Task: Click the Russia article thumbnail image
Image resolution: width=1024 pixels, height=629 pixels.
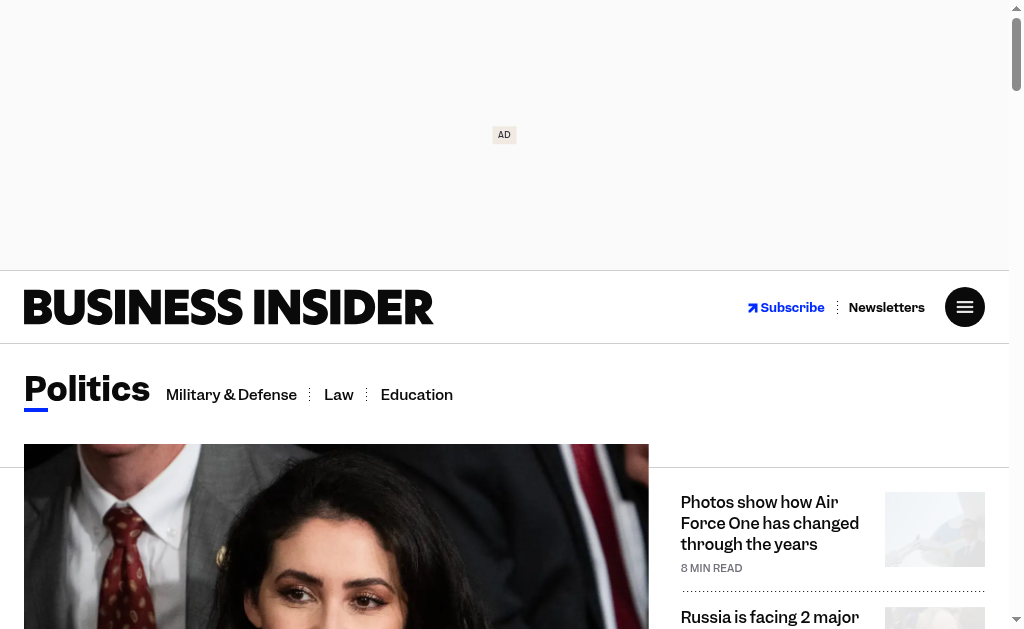Action: coord(935,618)
